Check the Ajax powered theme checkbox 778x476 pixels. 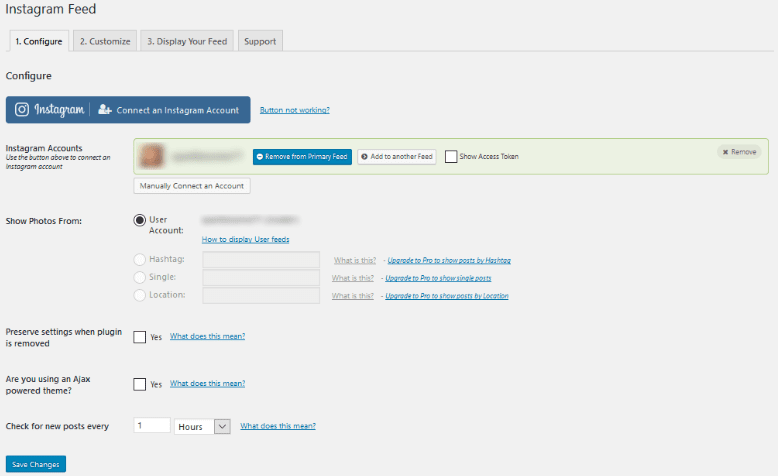point(139,384)
